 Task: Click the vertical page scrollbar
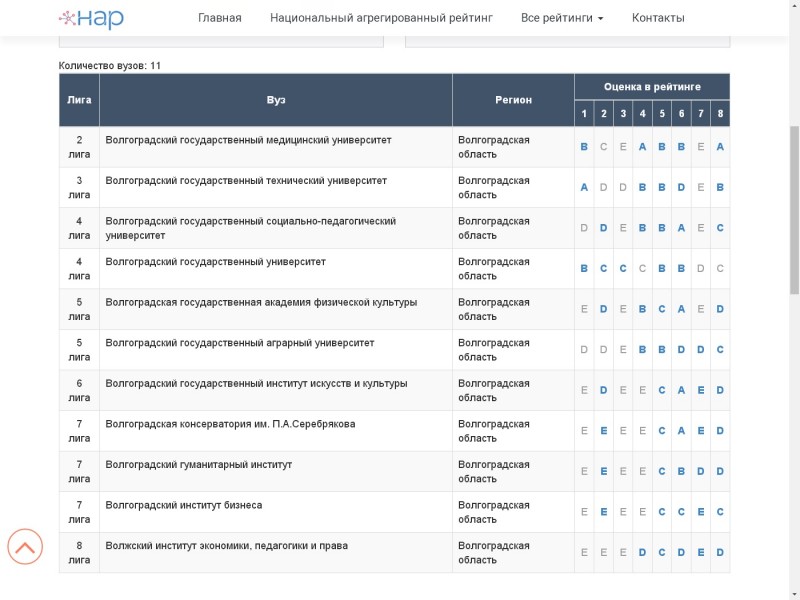pyautogui.click(x=794, y=300)
